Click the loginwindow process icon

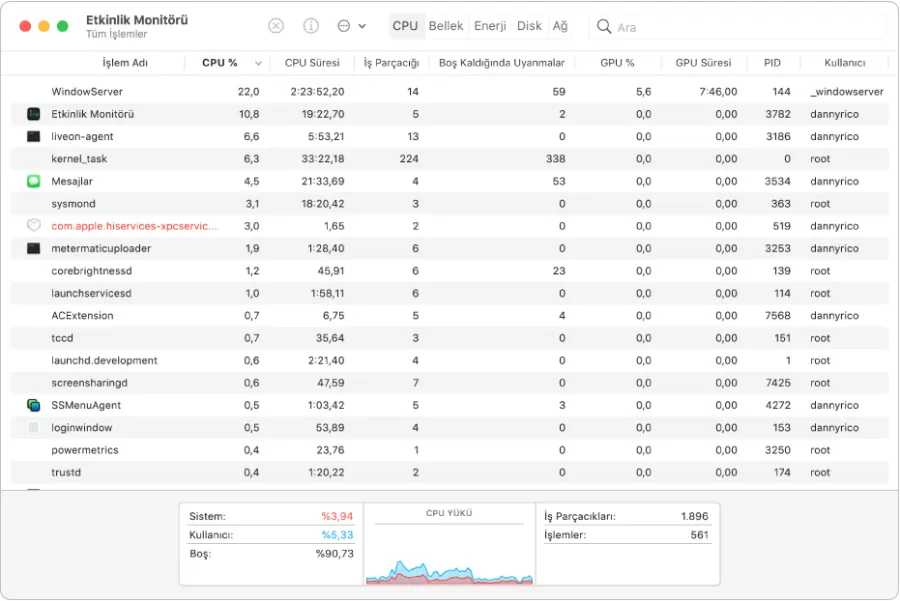click(33, 428)
